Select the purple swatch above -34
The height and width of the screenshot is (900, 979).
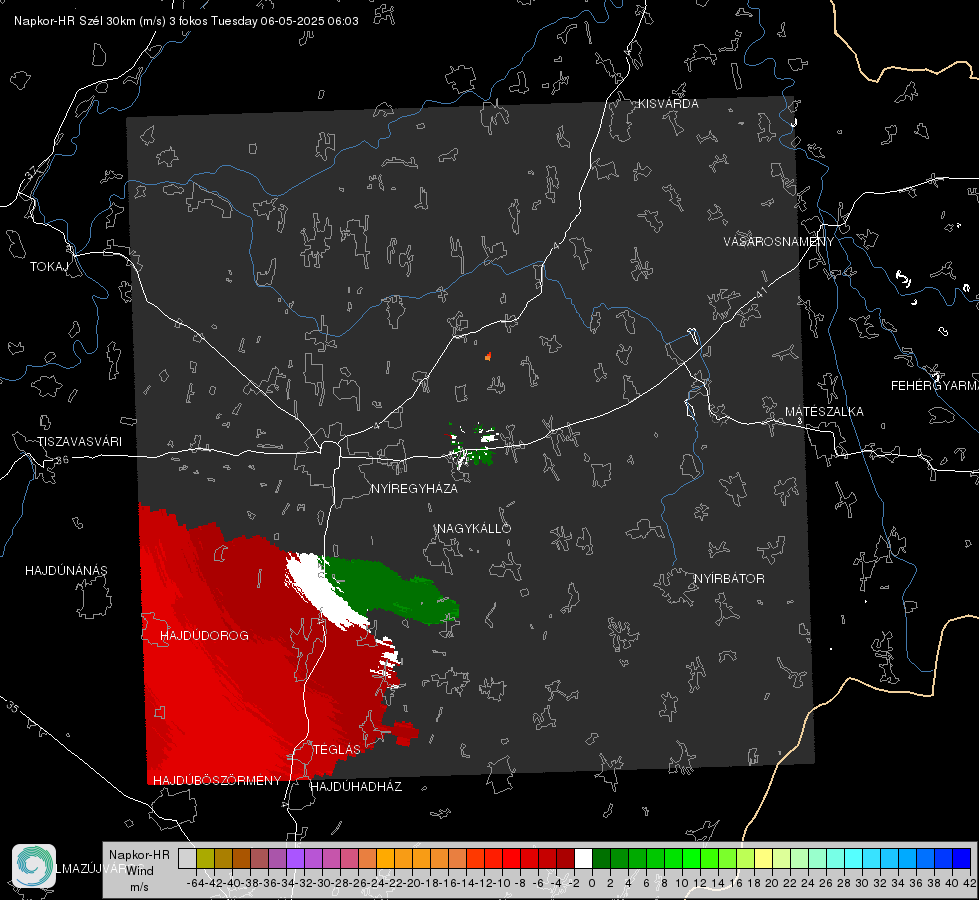tap(295, 859)
